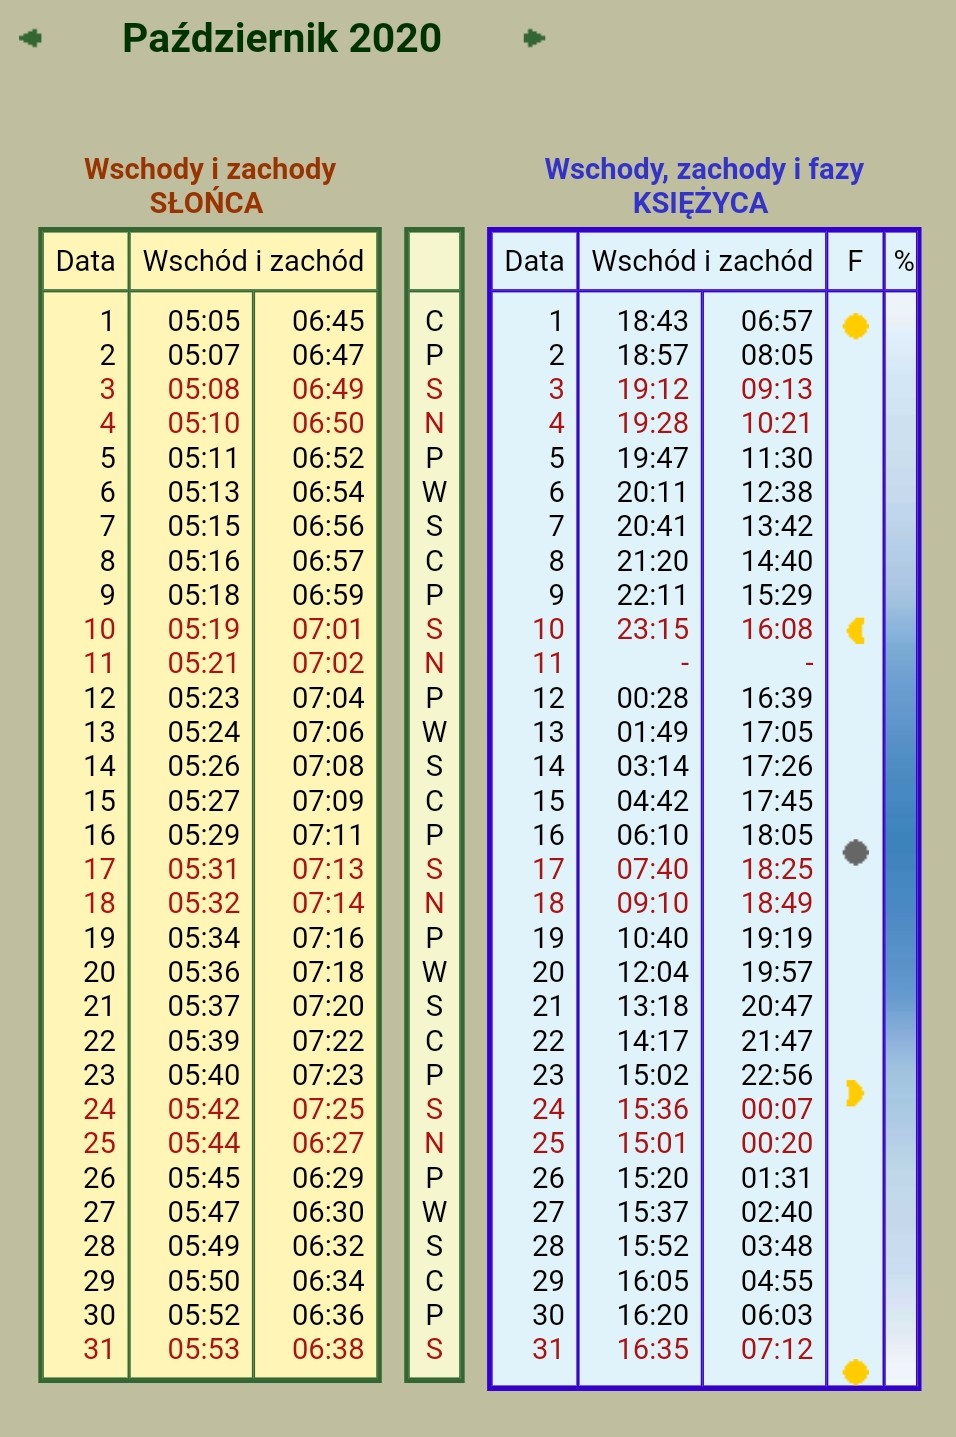
Task: Click moonrise time 16:05 on day 29
Action: click(x=653, y=1281)
